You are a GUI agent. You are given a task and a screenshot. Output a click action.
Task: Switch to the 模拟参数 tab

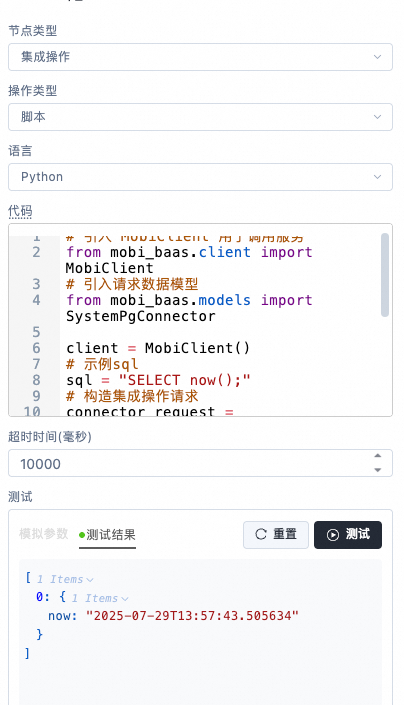(44, 534)
